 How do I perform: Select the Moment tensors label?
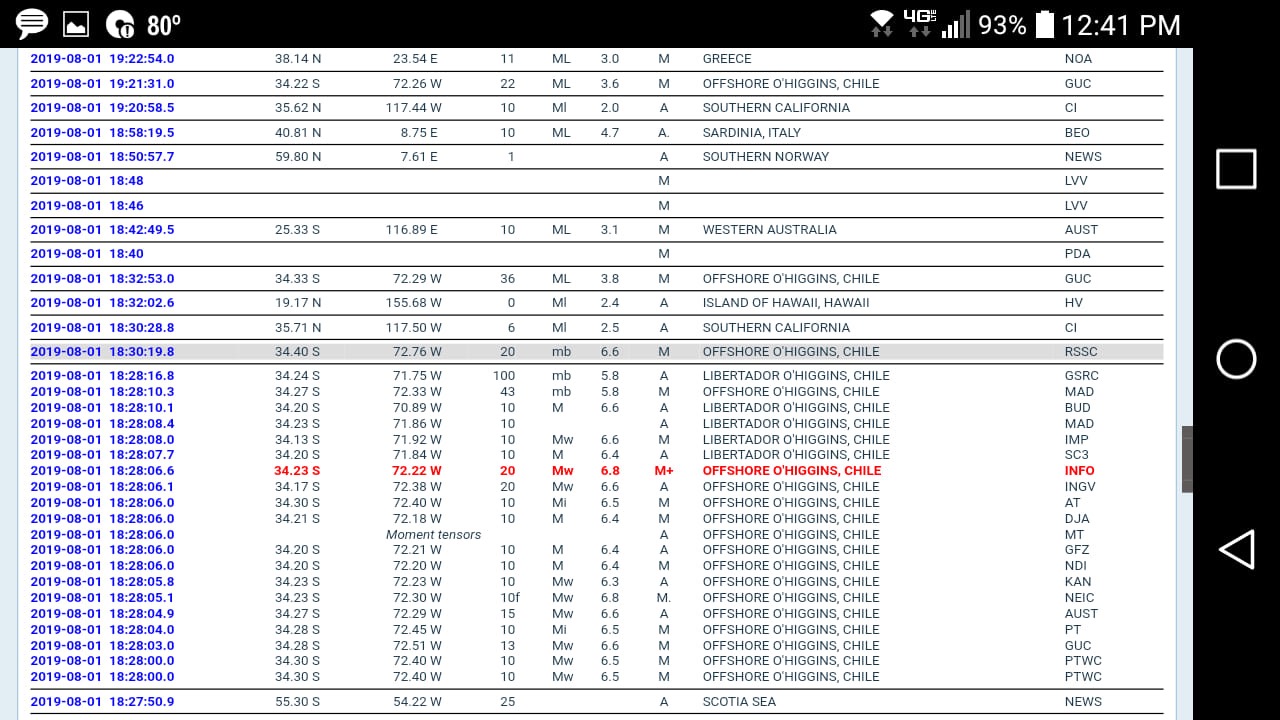tap(433, 535)
